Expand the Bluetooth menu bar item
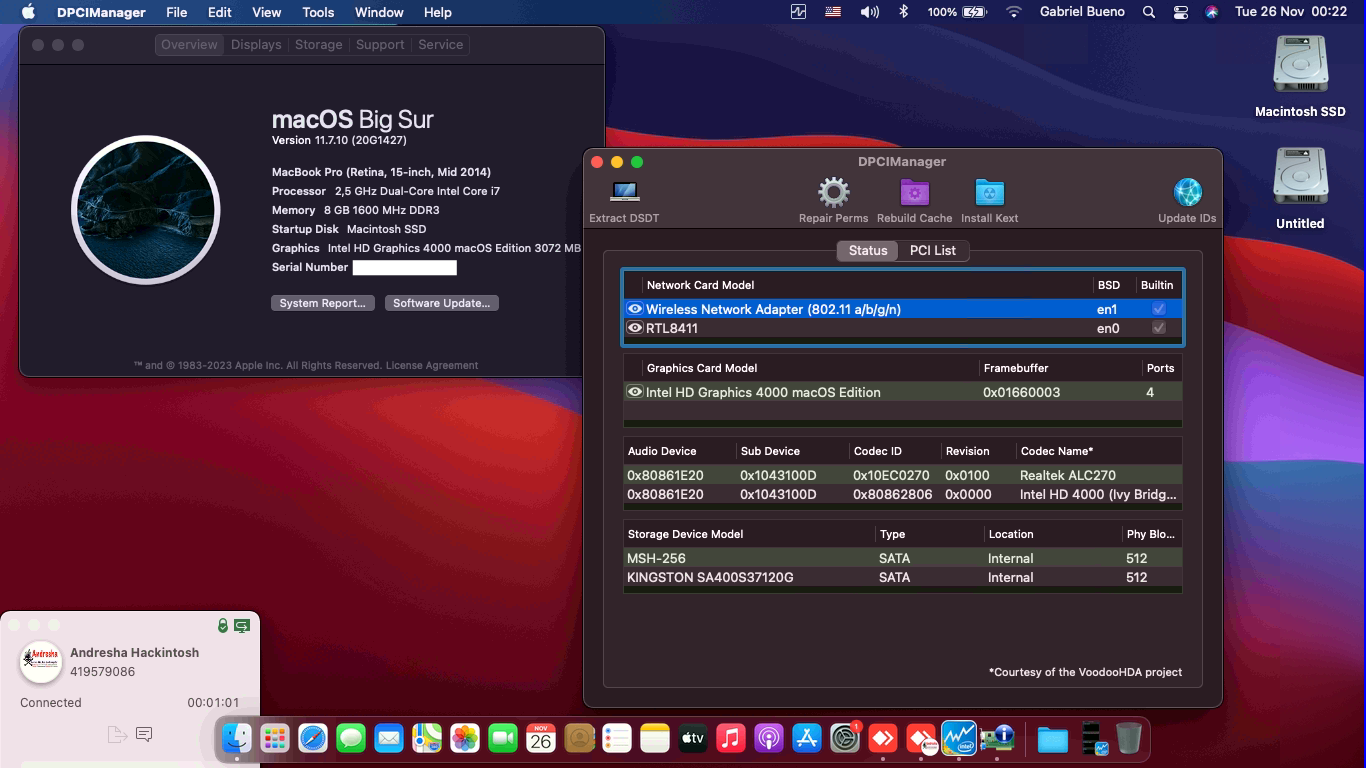 click(905, 11)
